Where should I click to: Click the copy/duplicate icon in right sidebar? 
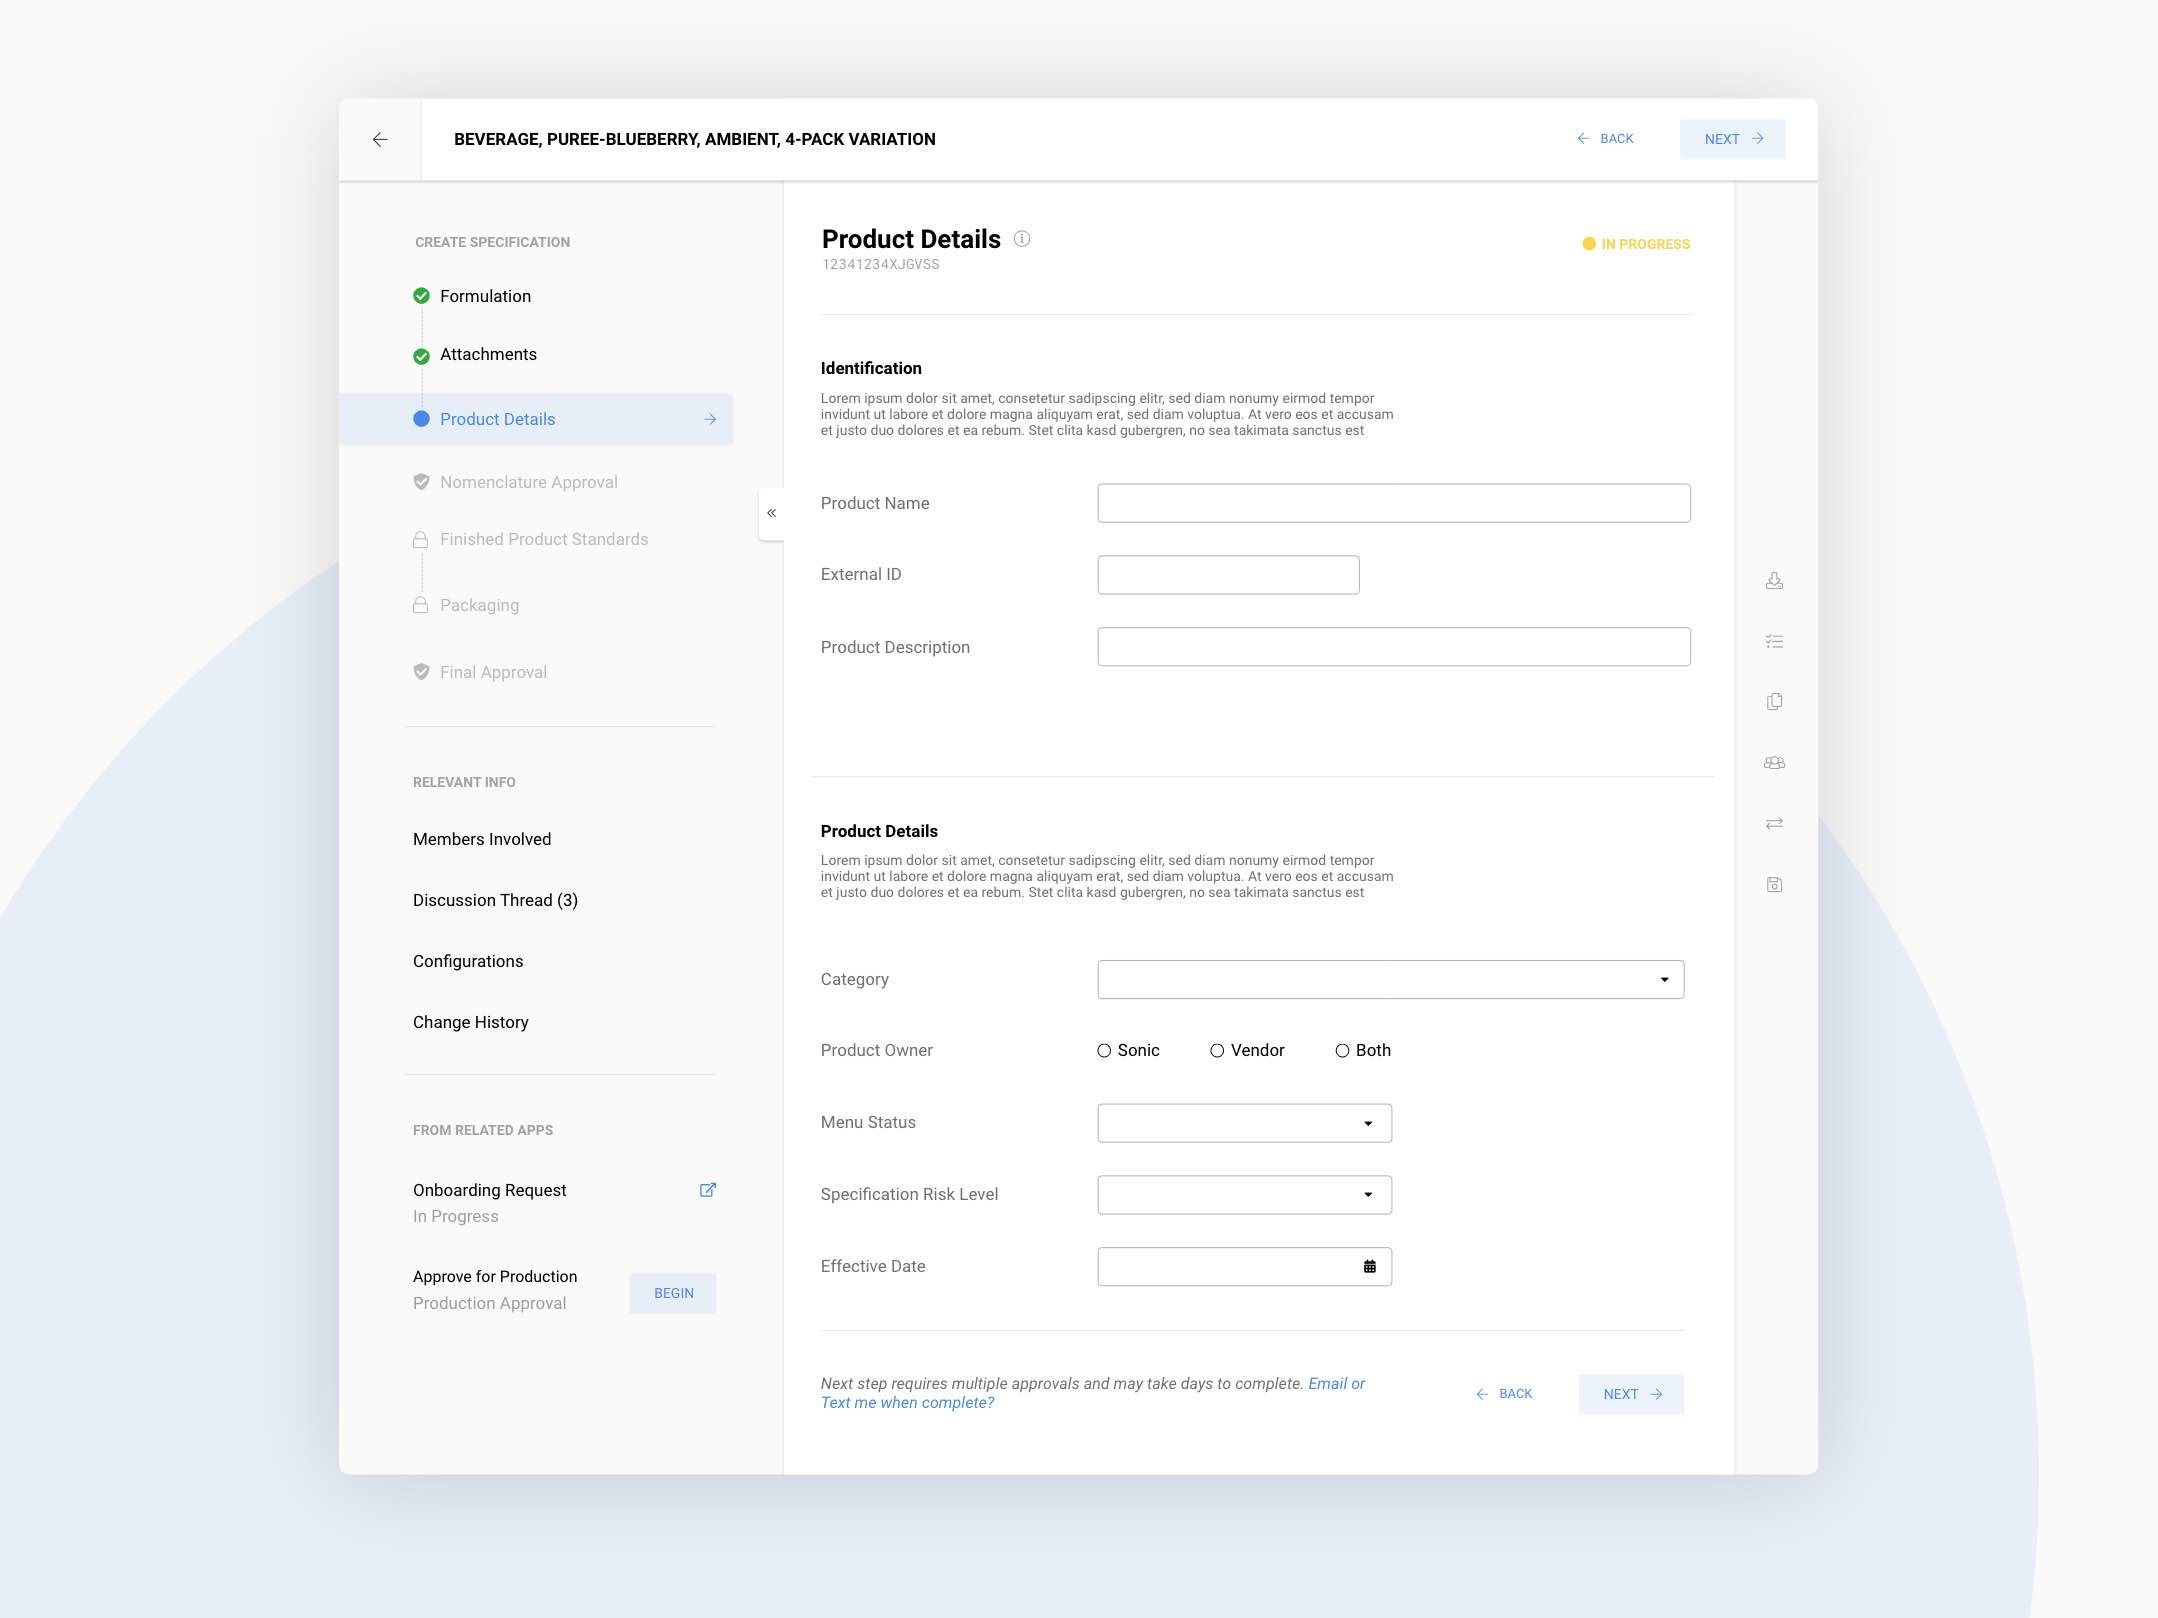point(1774,702)
